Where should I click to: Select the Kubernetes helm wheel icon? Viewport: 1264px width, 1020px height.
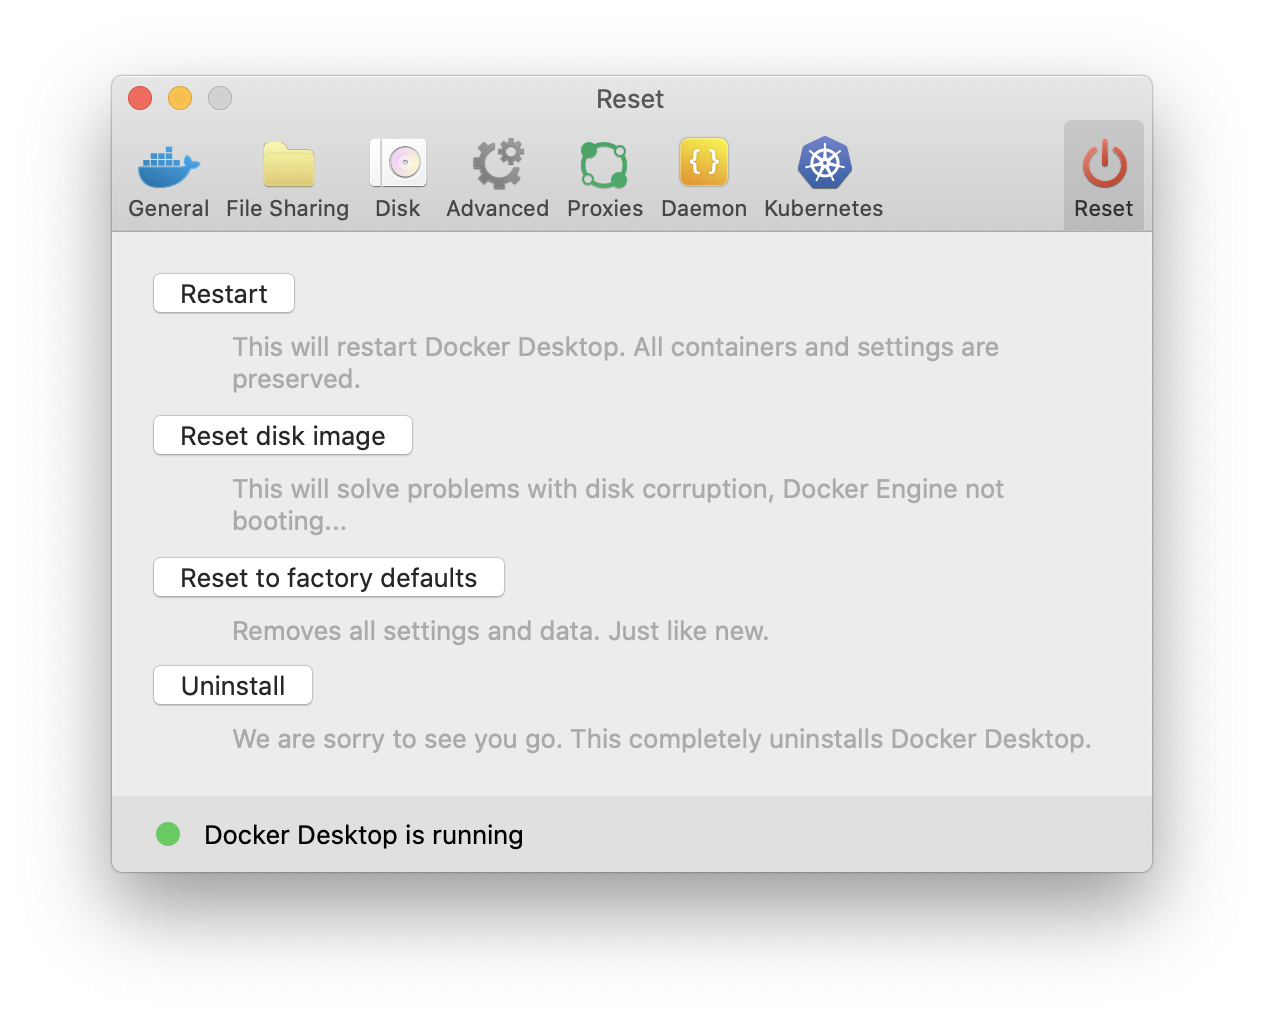click(x=824, y=163)
